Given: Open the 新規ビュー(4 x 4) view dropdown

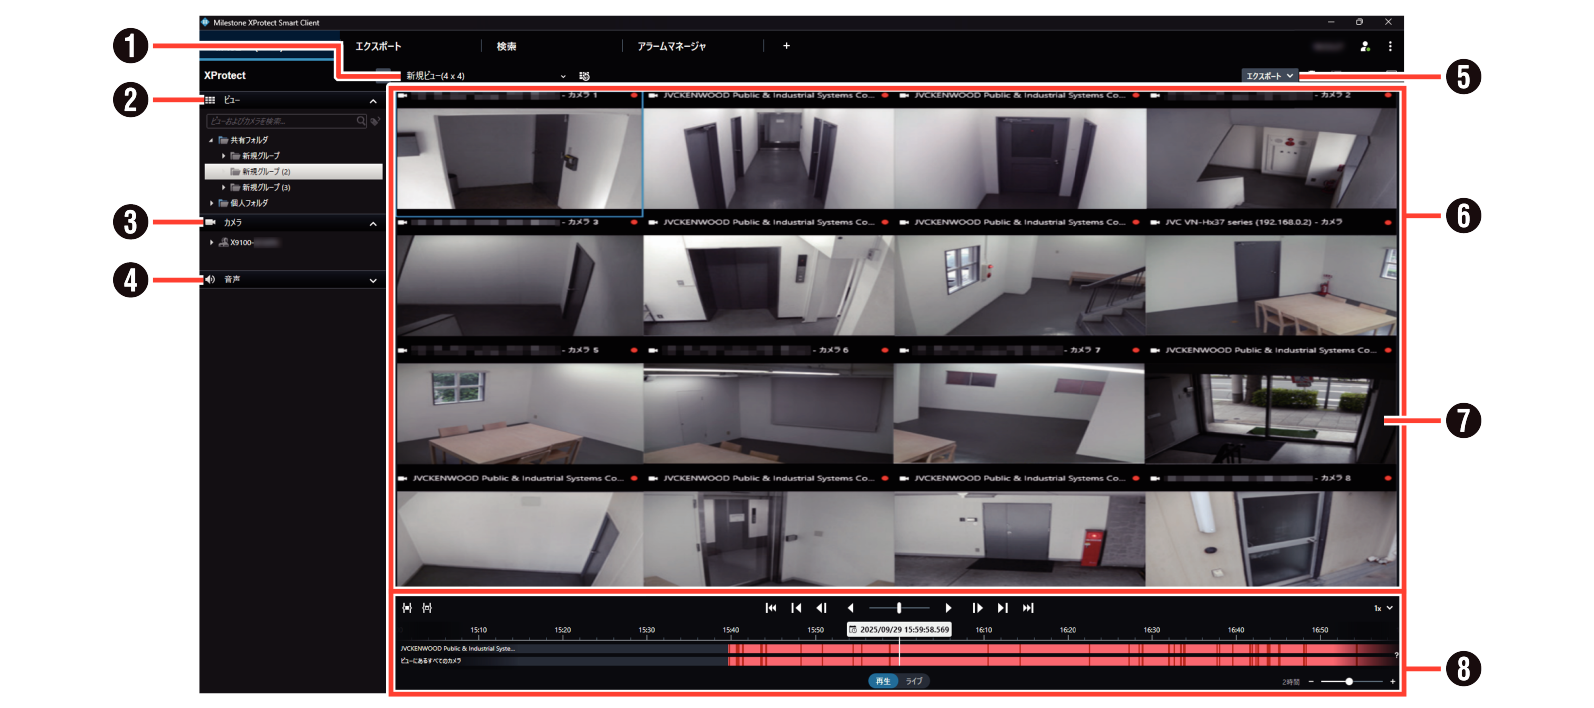Looking at the screenshot, I should [x=485, y=76].
